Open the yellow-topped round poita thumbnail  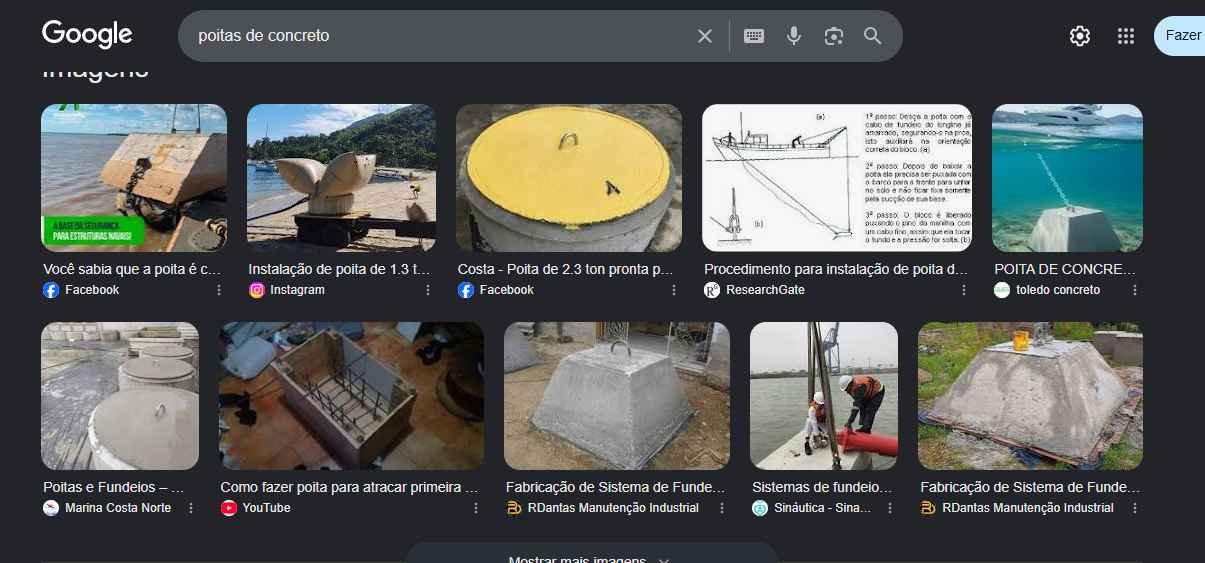coord(569,177)
